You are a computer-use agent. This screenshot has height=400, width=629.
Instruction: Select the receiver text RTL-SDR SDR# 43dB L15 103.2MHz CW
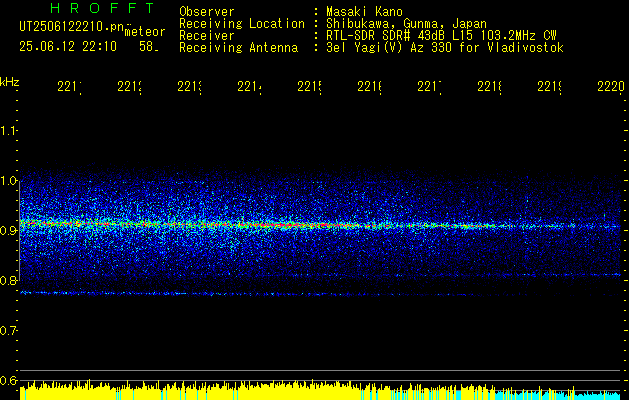pyautogui.click(x=441, y=36)
